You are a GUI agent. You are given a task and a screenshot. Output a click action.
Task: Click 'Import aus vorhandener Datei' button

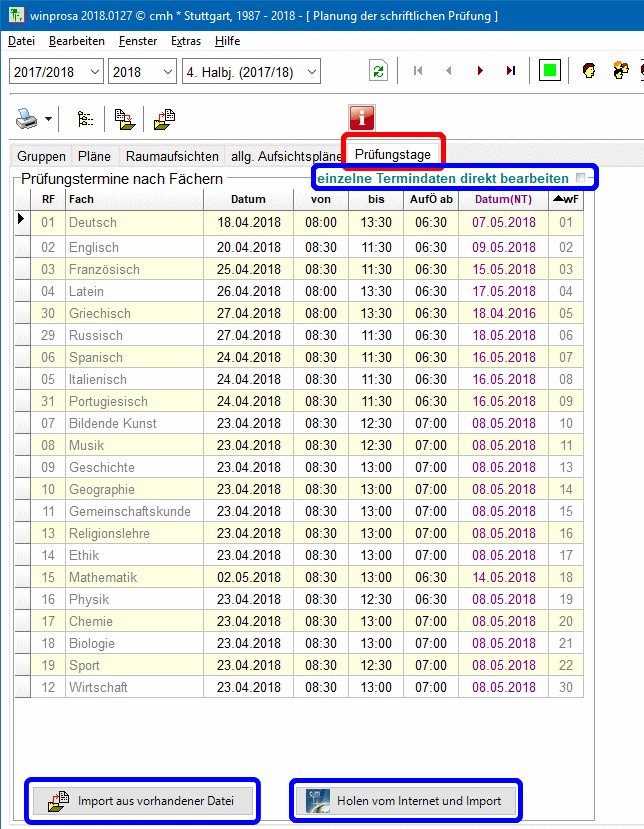pos(142,801)
